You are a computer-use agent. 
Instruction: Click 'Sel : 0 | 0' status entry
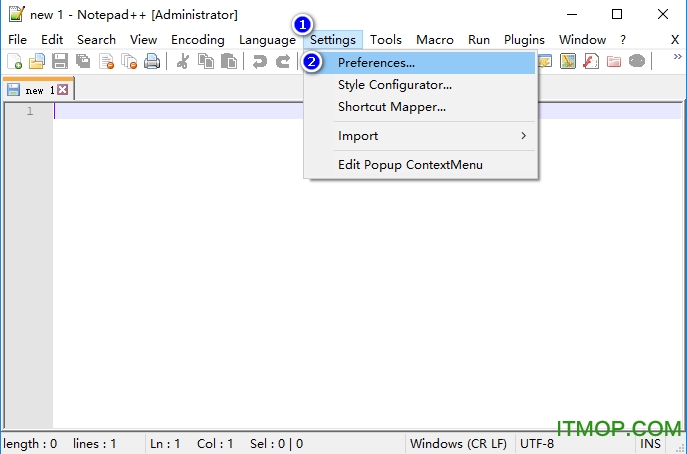(276, 444)
